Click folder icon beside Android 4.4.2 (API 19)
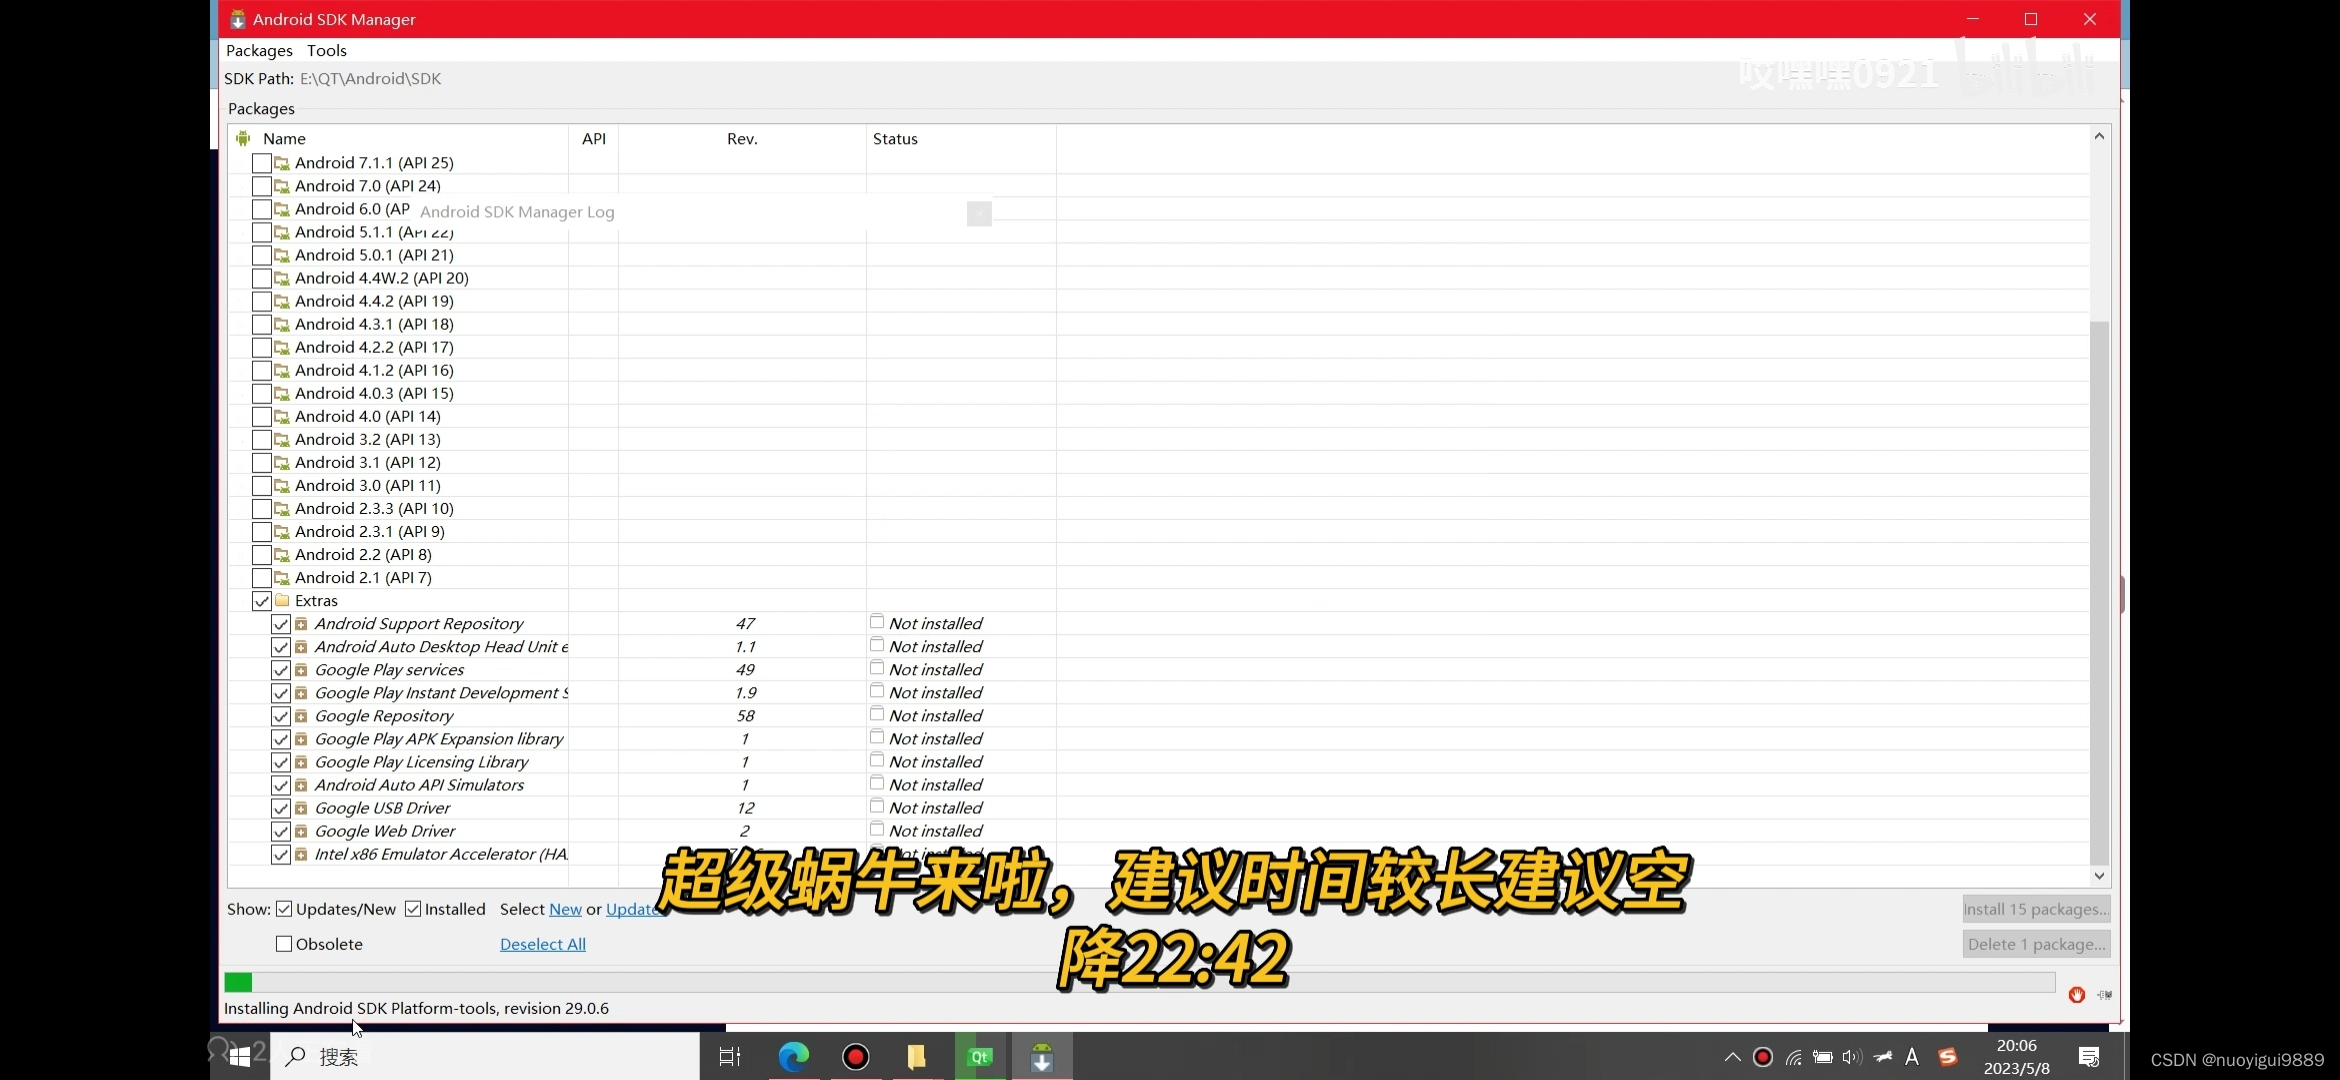 coord(282,301)
